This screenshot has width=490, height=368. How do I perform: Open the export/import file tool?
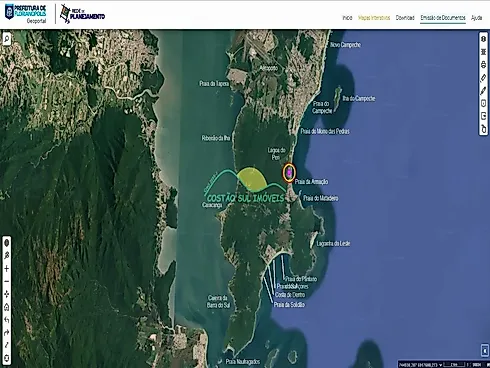point(483,116)
